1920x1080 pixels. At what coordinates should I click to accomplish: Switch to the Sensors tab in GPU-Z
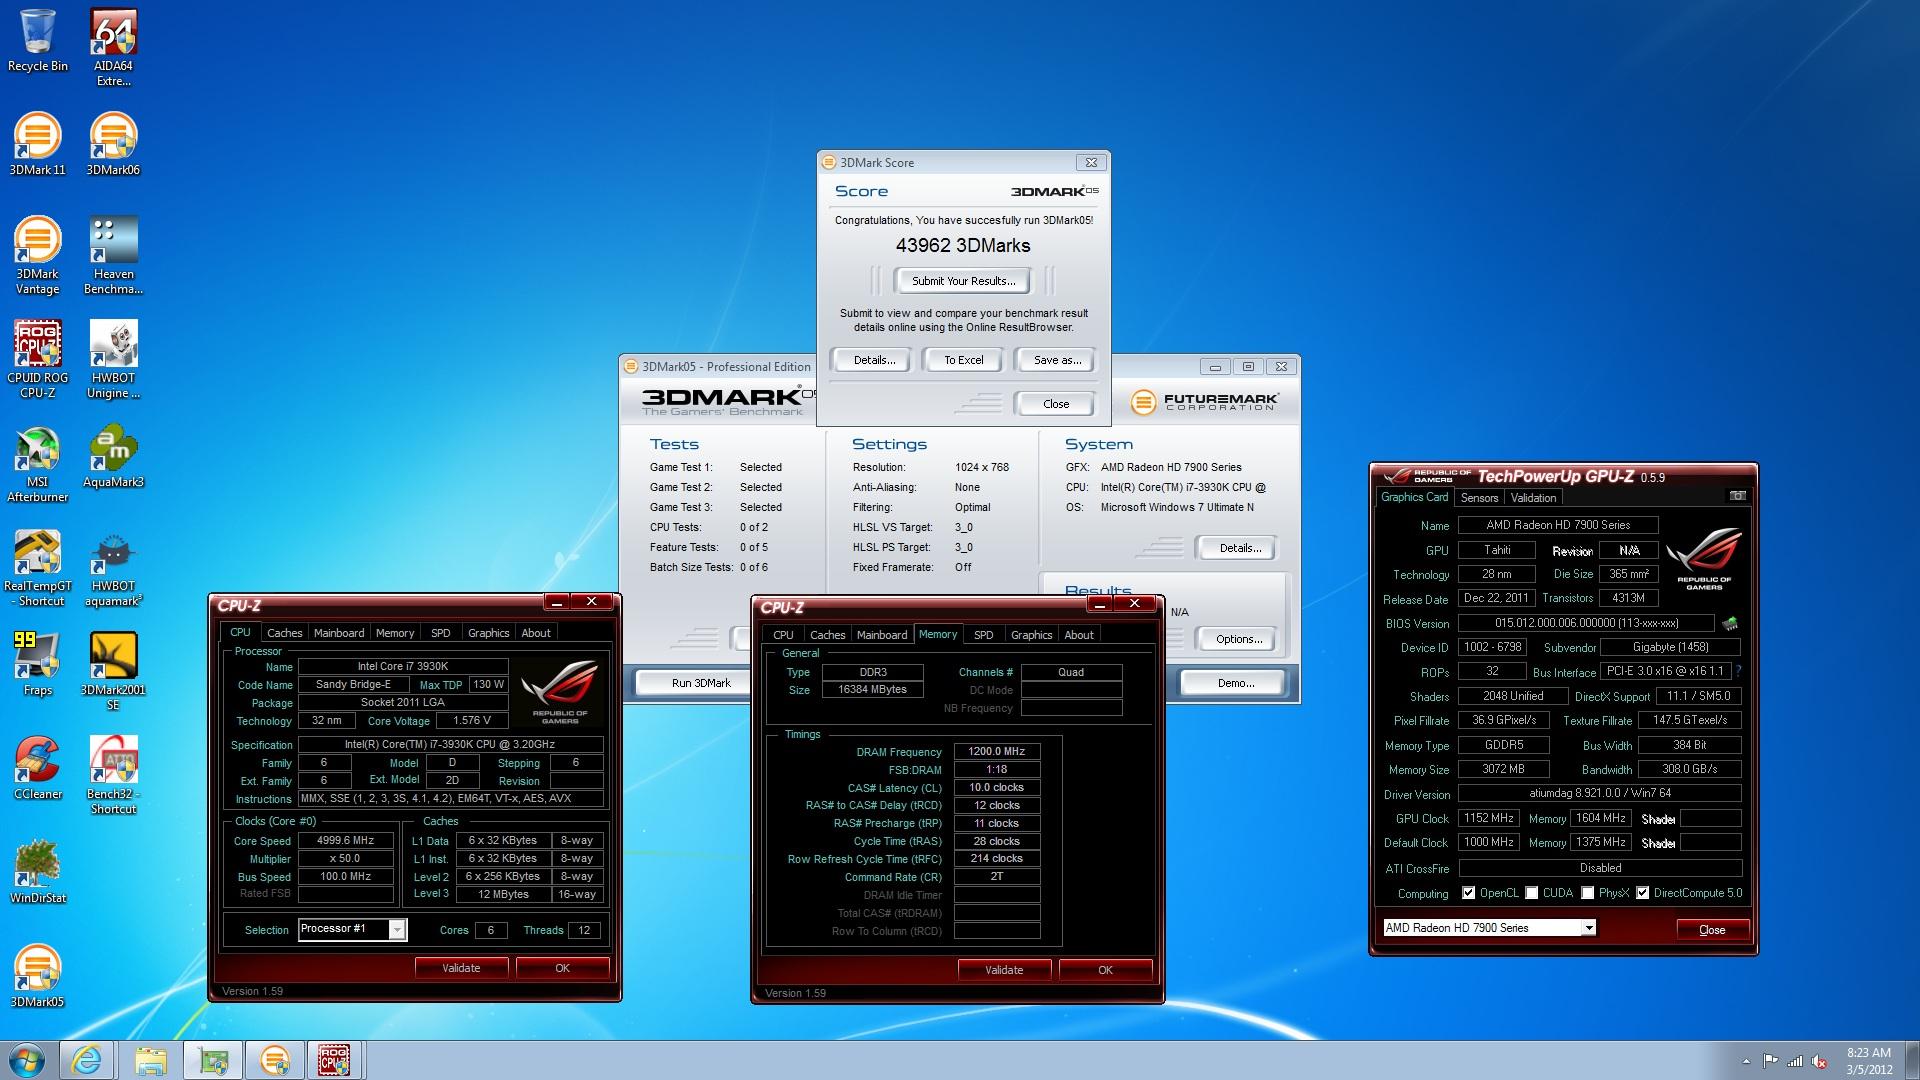(1479, 498)
